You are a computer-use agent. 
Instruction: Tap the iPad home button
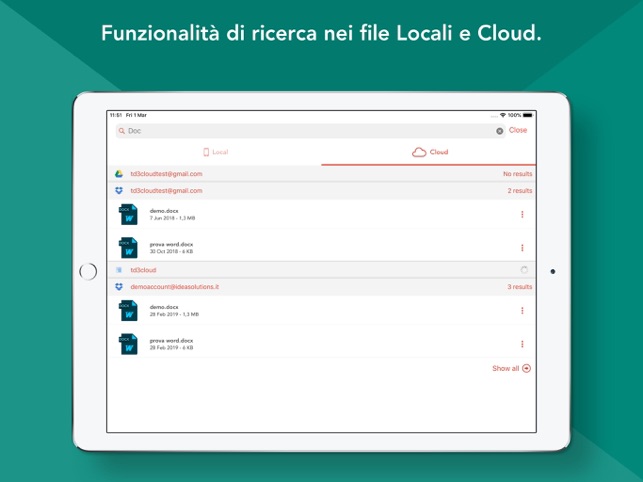88,272
